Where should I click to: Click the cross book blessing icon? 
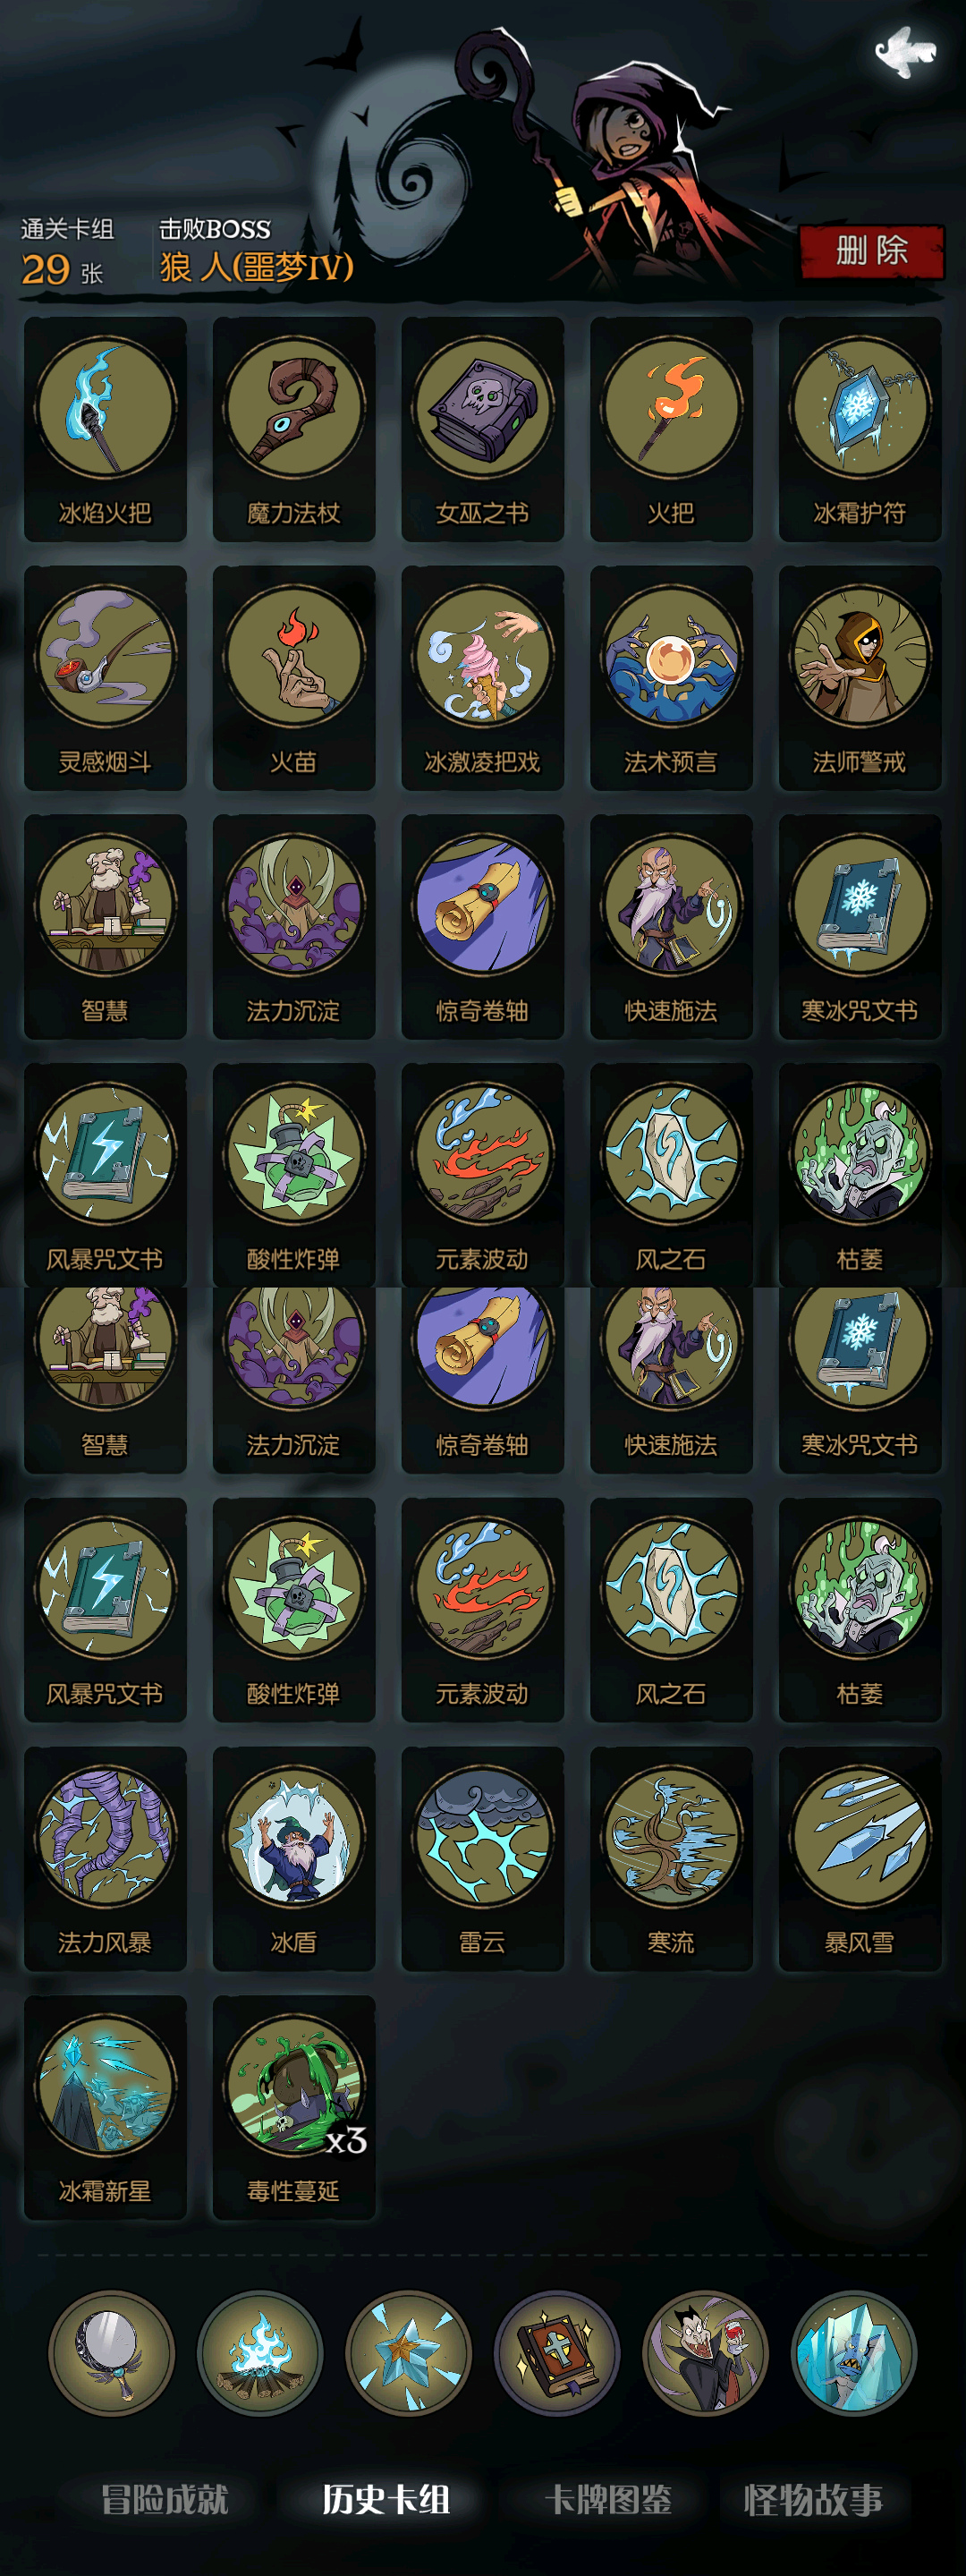(557, 2353)
